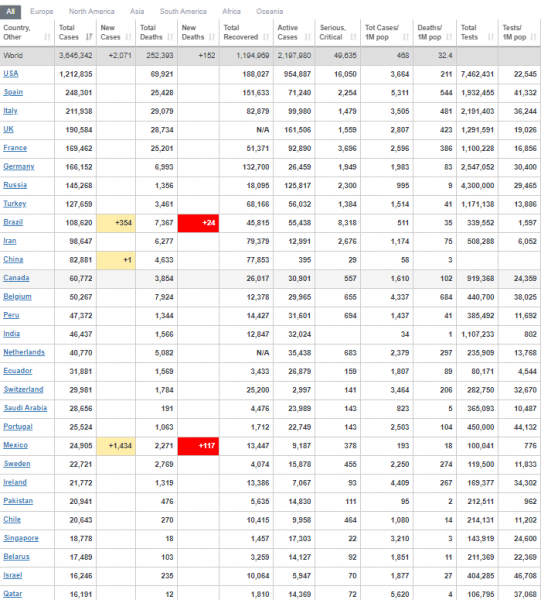Image resolution: width=541 pixels, height=600 pixels.
Task: Sort by the Total Recovered column icon
Action: [x=266, y=37]
